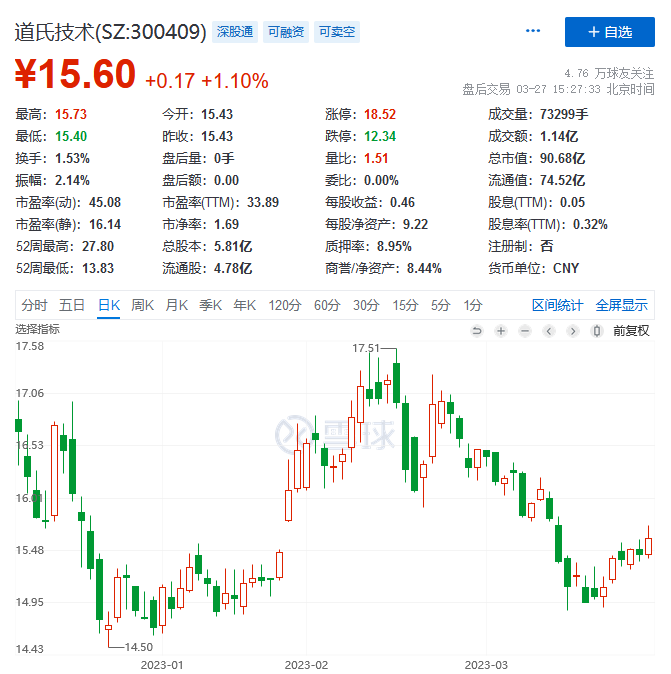Click 总市值 value 90.68亿
Image resolution: width=671 pixels, height=674 pixels.
[x=563, y=158]
